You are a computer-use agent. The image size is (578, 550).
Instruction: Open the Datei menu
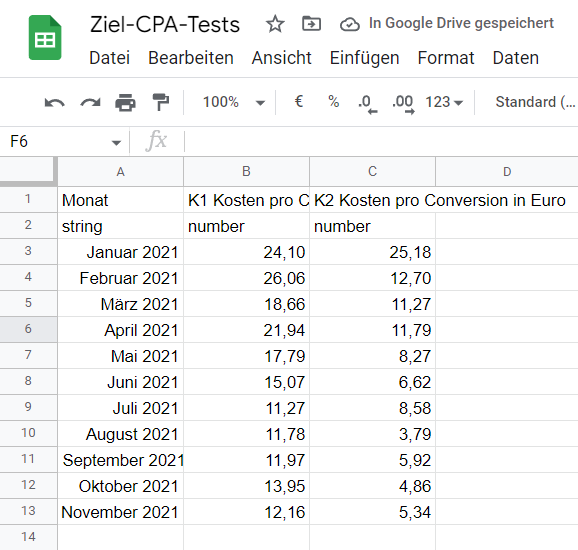tap(109, 58)
